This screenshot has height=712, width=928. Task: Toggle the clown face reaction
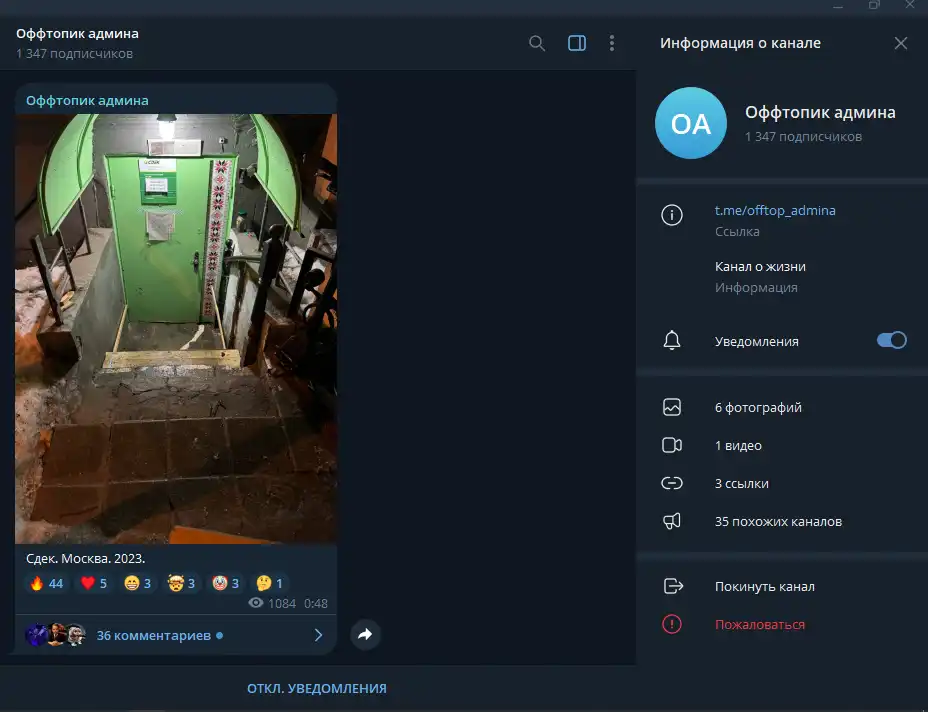point(225,584)
